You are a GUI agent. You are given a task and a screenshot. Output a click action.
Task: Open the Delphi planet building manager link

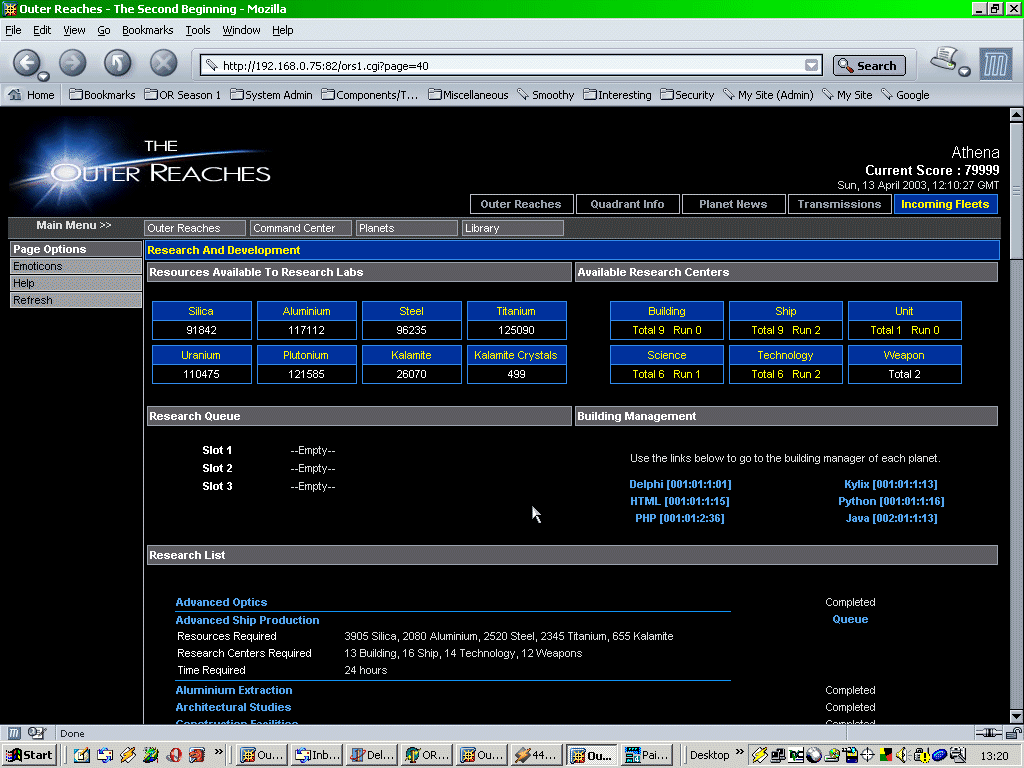[x=679, y=484]
